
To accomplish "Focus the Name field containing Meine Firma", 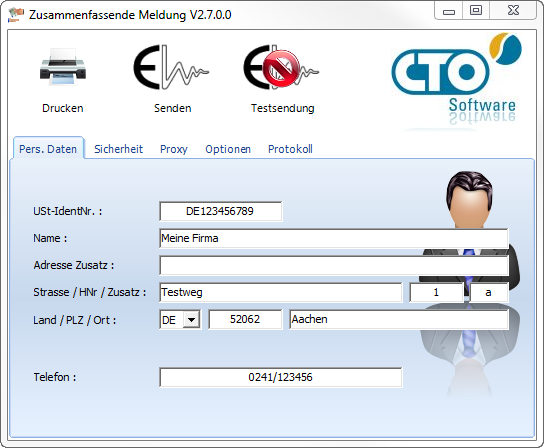I will tap(334, 238).
